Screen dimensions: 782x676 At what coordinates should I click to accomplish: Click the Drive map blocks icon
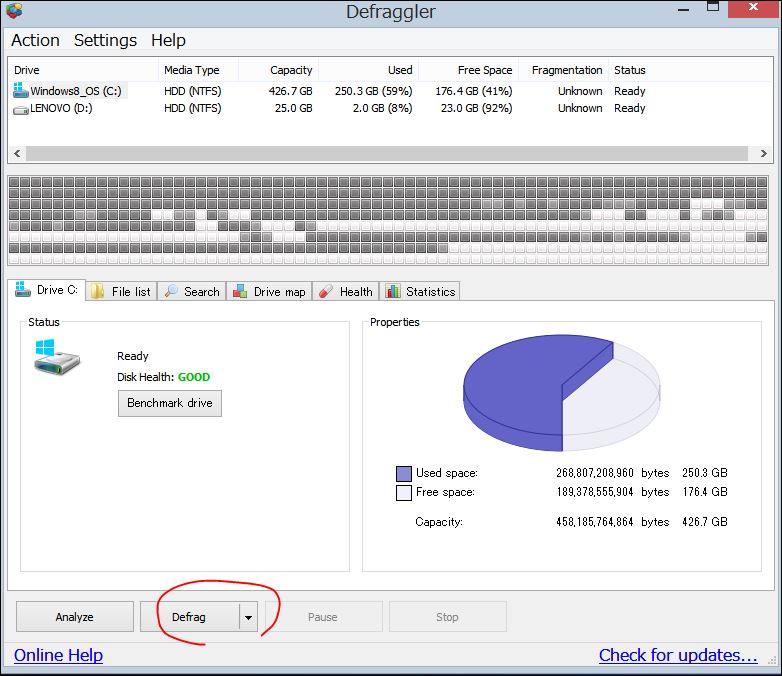pyautogui.click(x=240, y=291)
